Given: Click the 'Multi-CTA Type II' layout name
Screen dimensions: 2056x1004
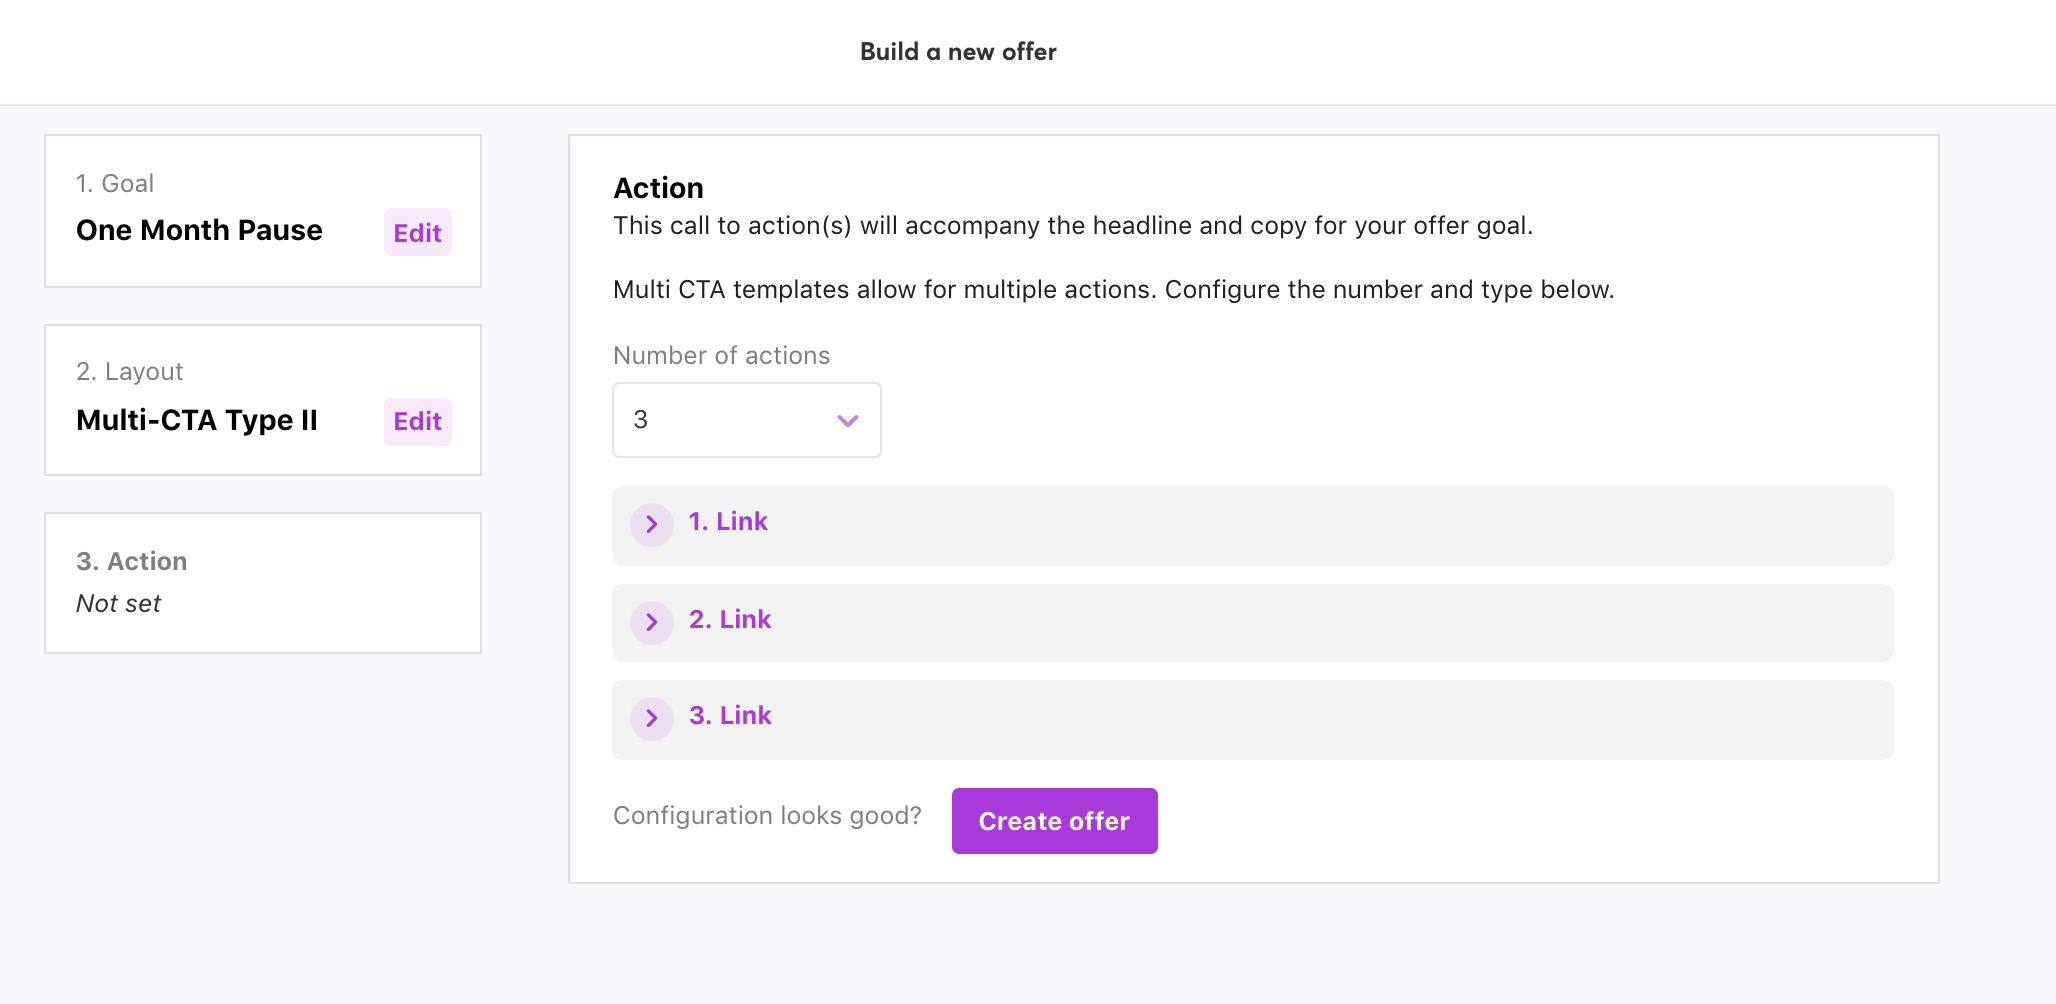Looking at the screenshot, I should point(197,420).
